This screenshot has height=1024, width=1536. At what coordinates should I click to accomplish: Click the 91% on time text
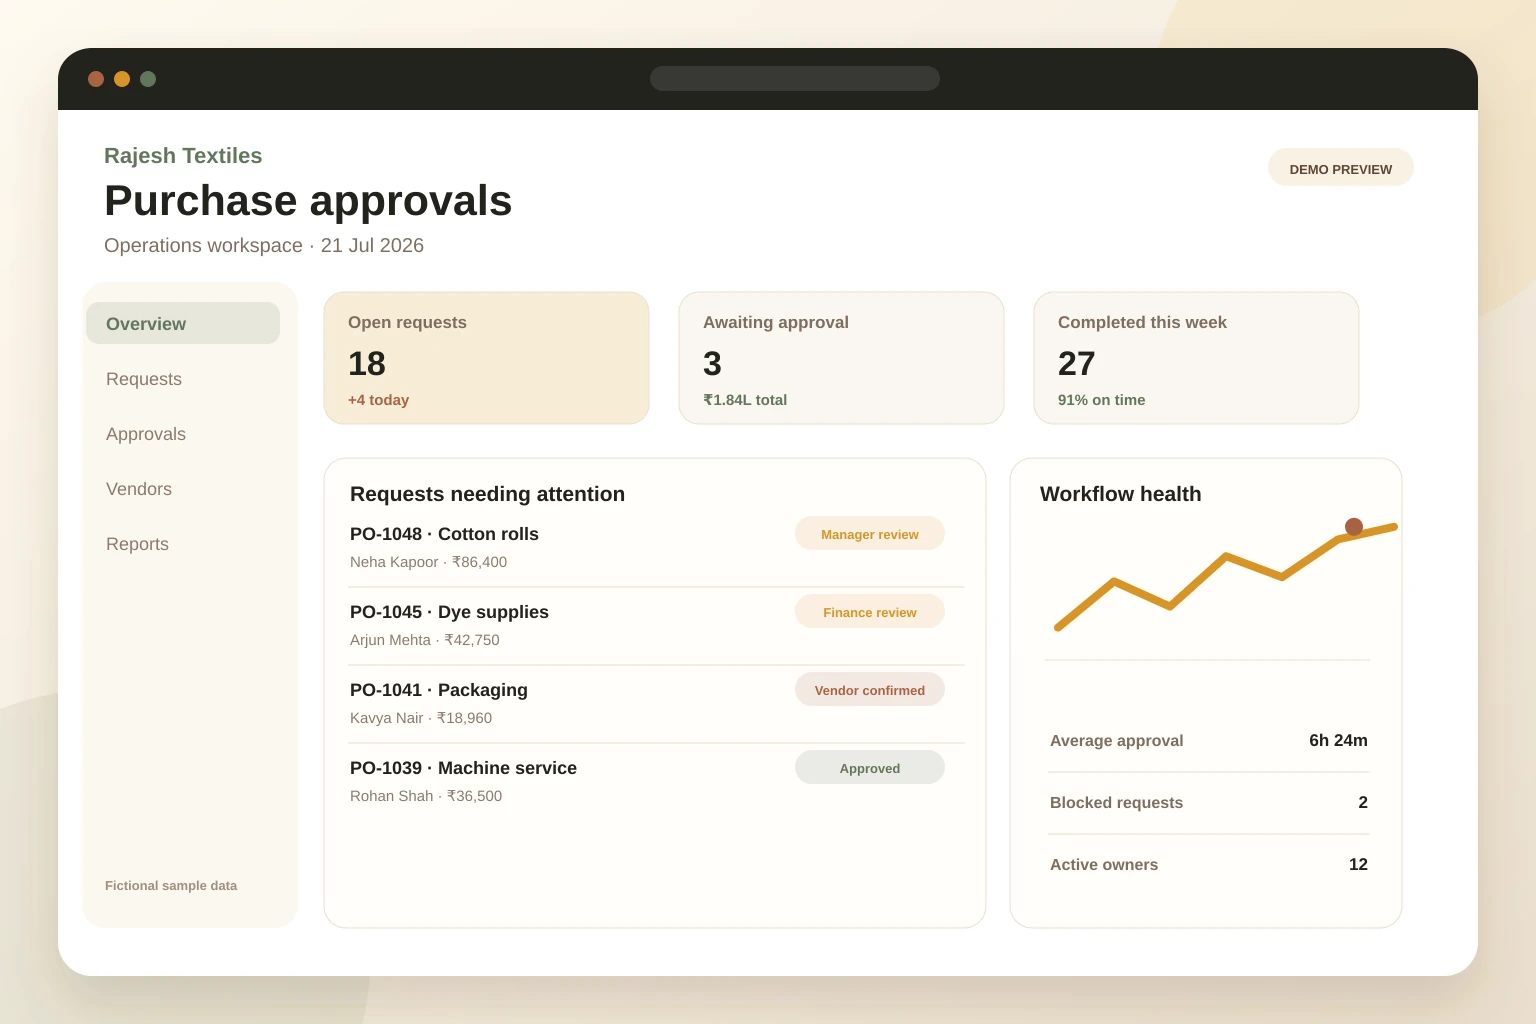(x=1101, y=400)
